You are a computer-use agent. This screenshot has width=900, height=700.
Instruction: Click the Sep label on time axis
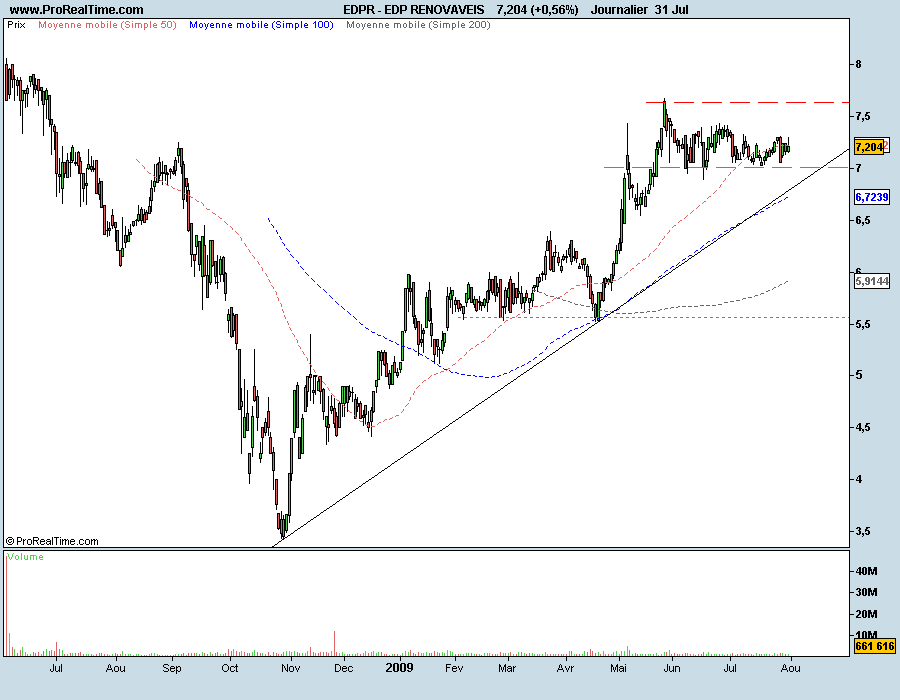(172, 668)
